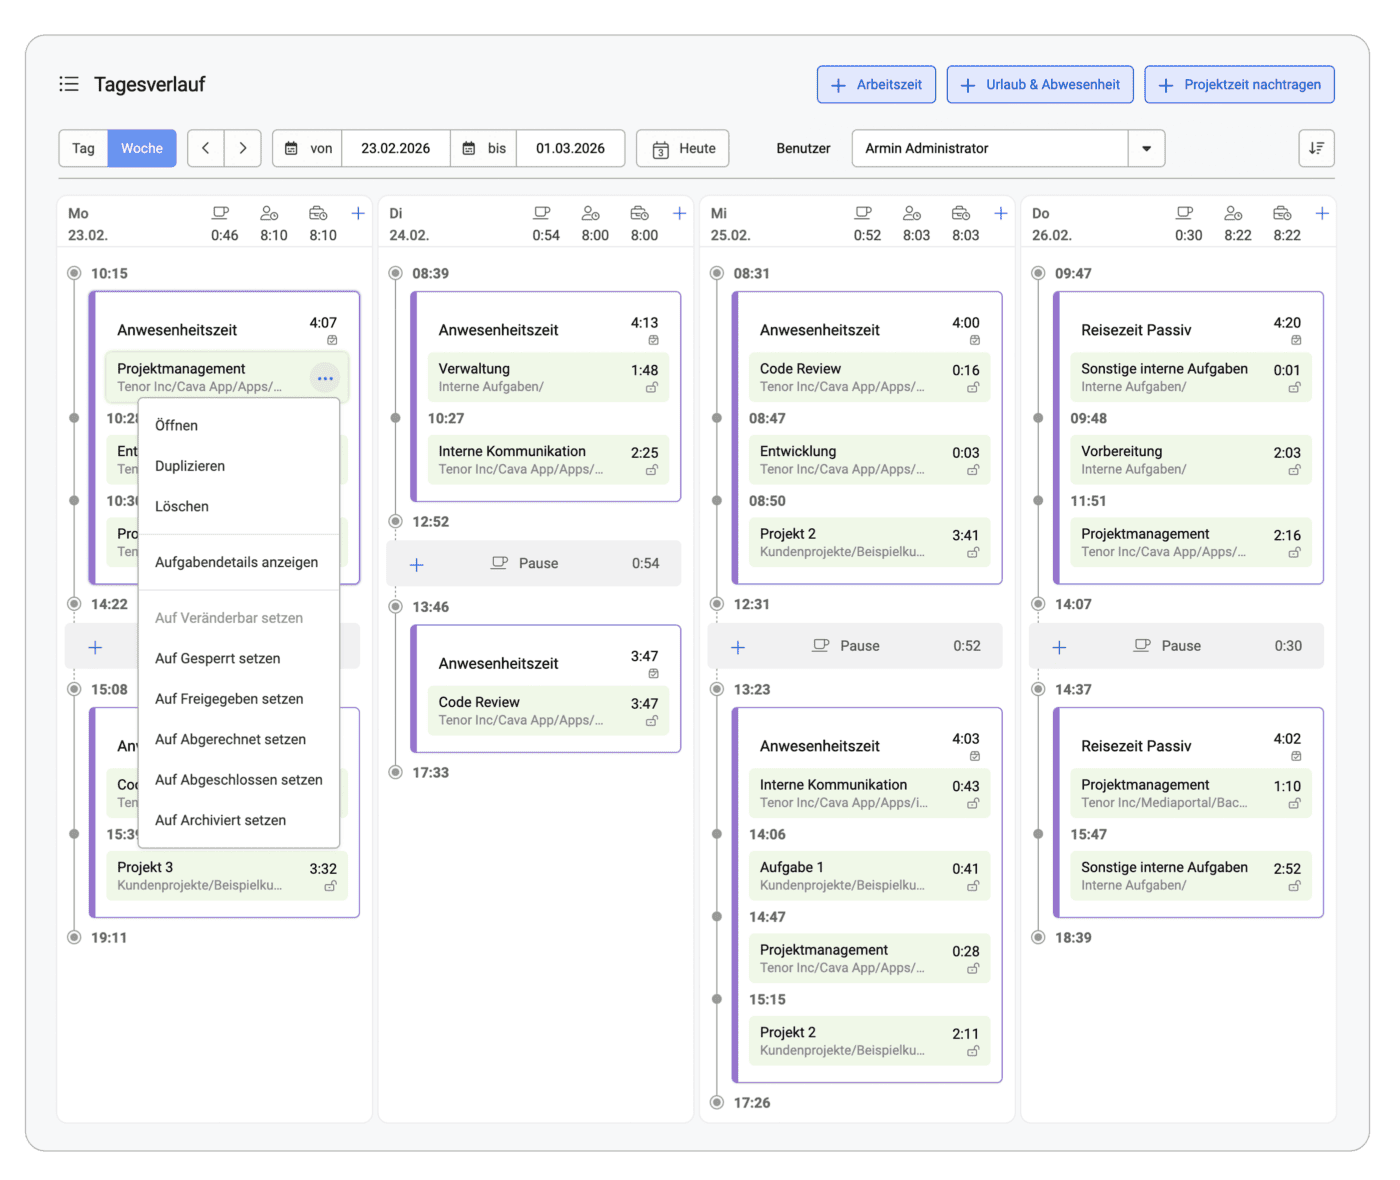Screen dimensions: 1400x1180
Task: Click the three-dot menu on Projektmanagement entry
Action: 325,378
